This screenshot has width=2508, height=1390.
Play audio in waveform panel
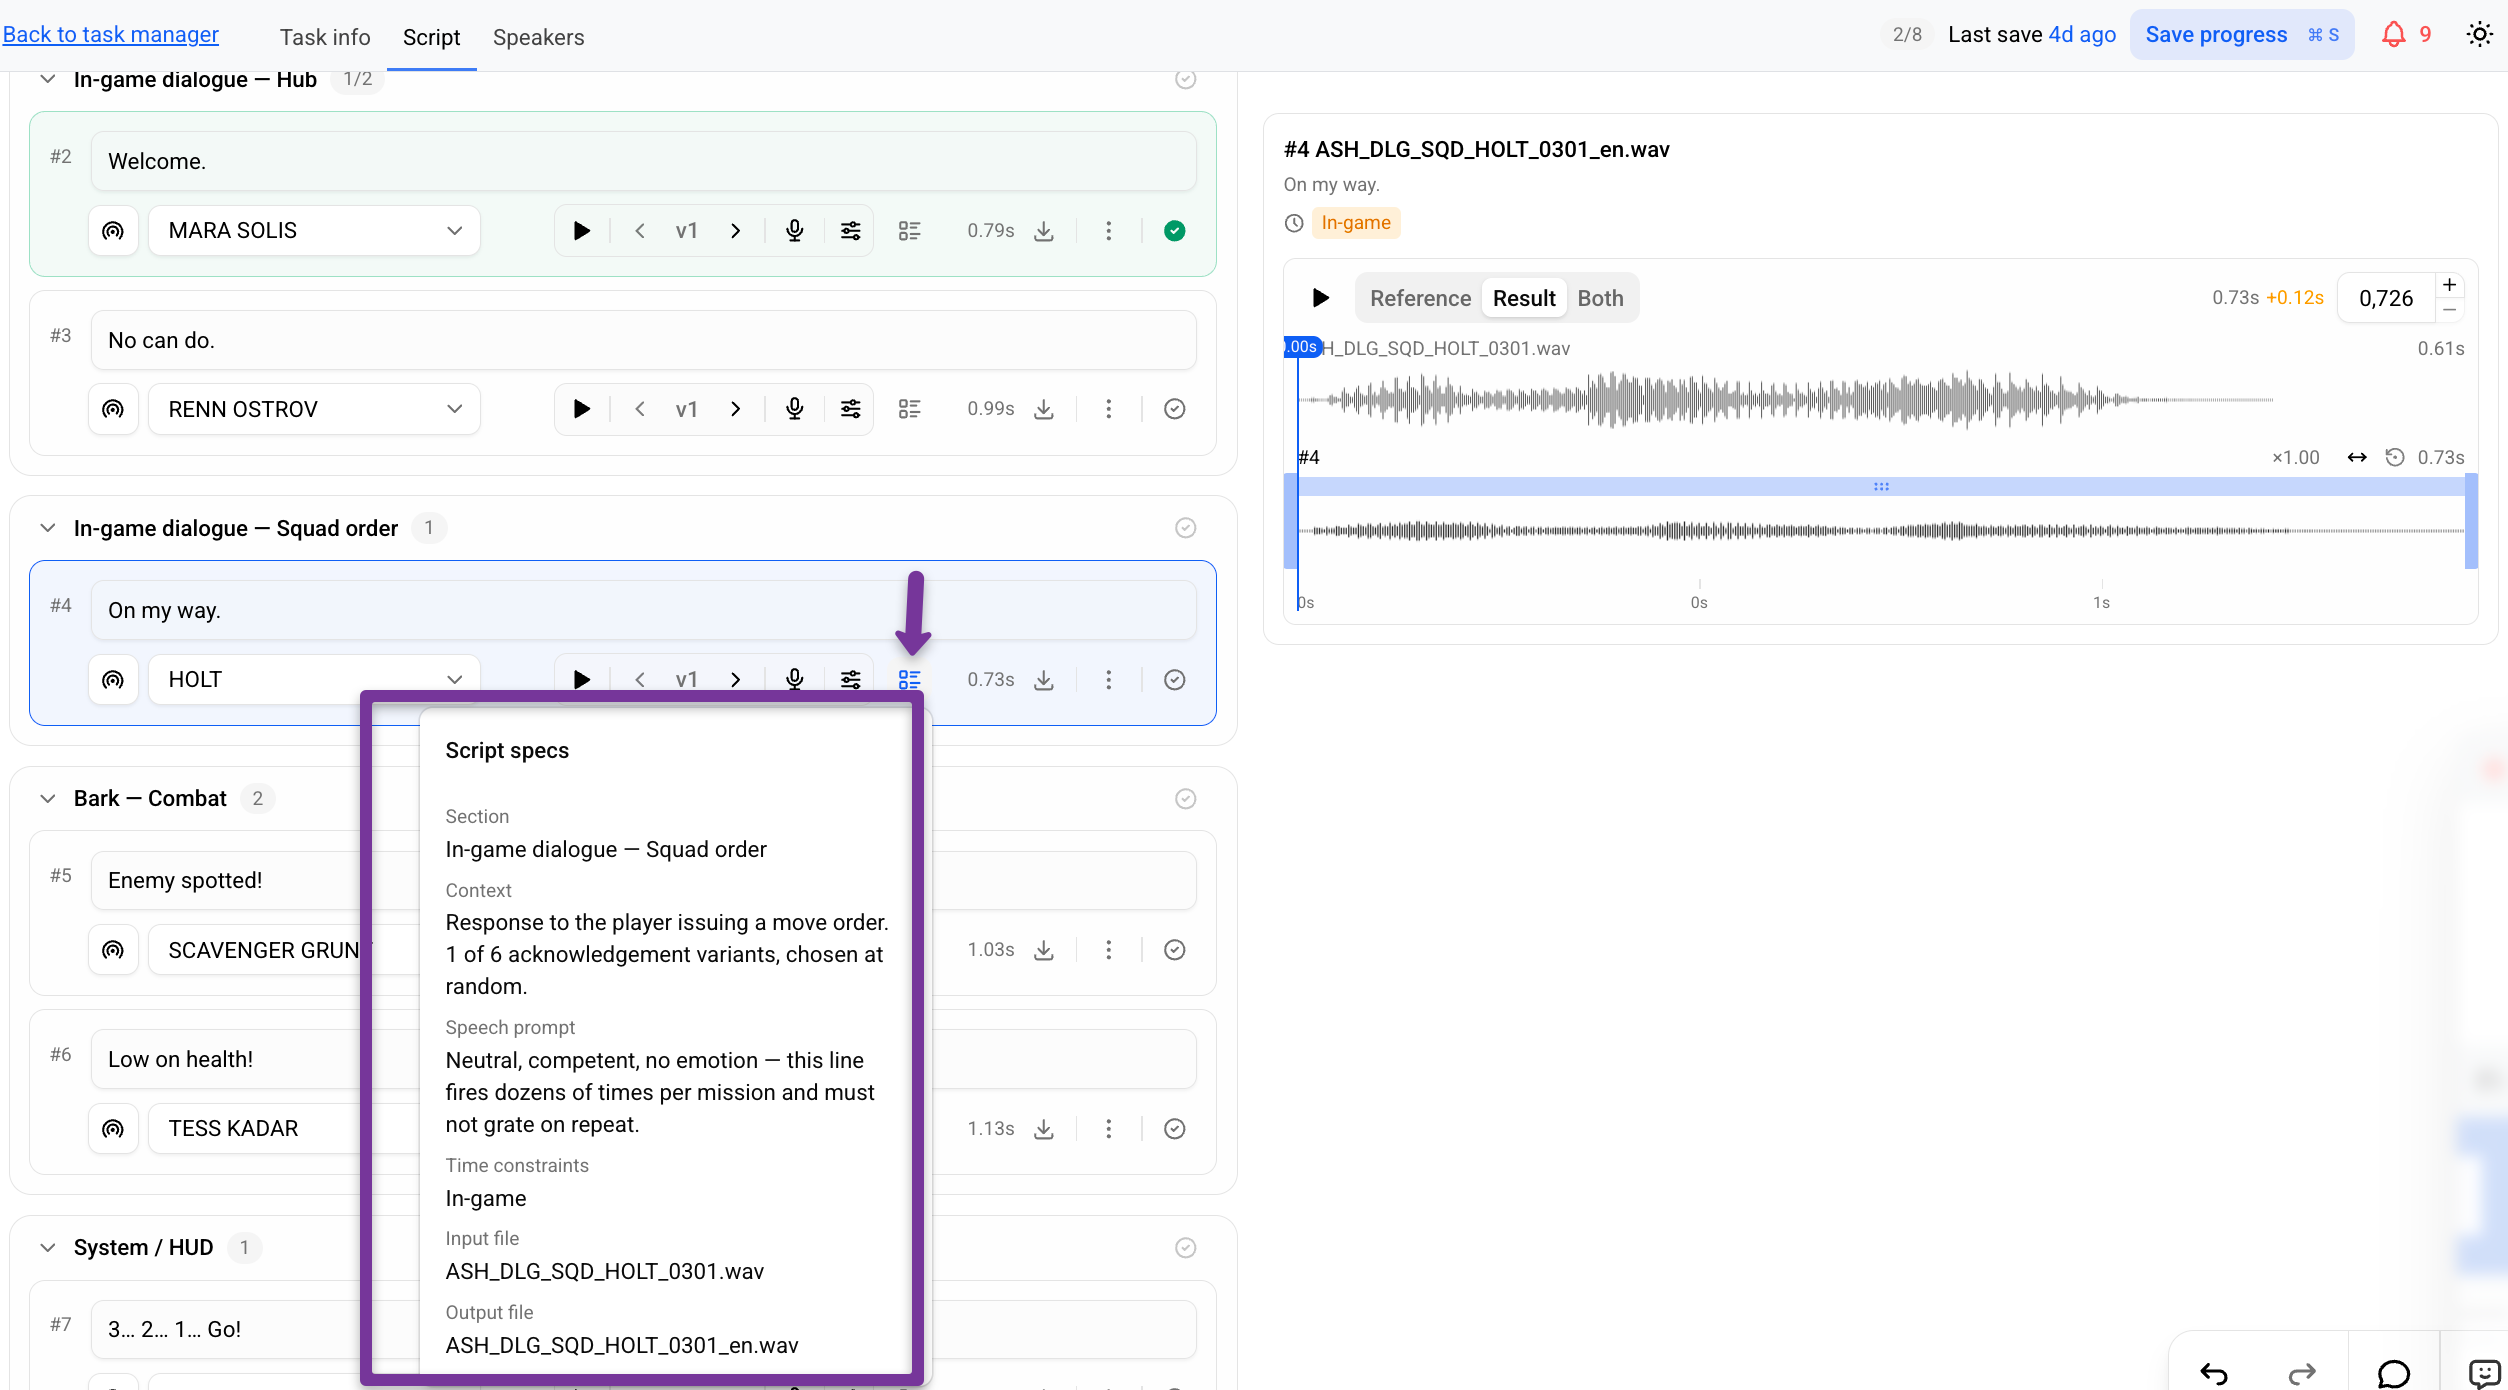point(1320,298)
